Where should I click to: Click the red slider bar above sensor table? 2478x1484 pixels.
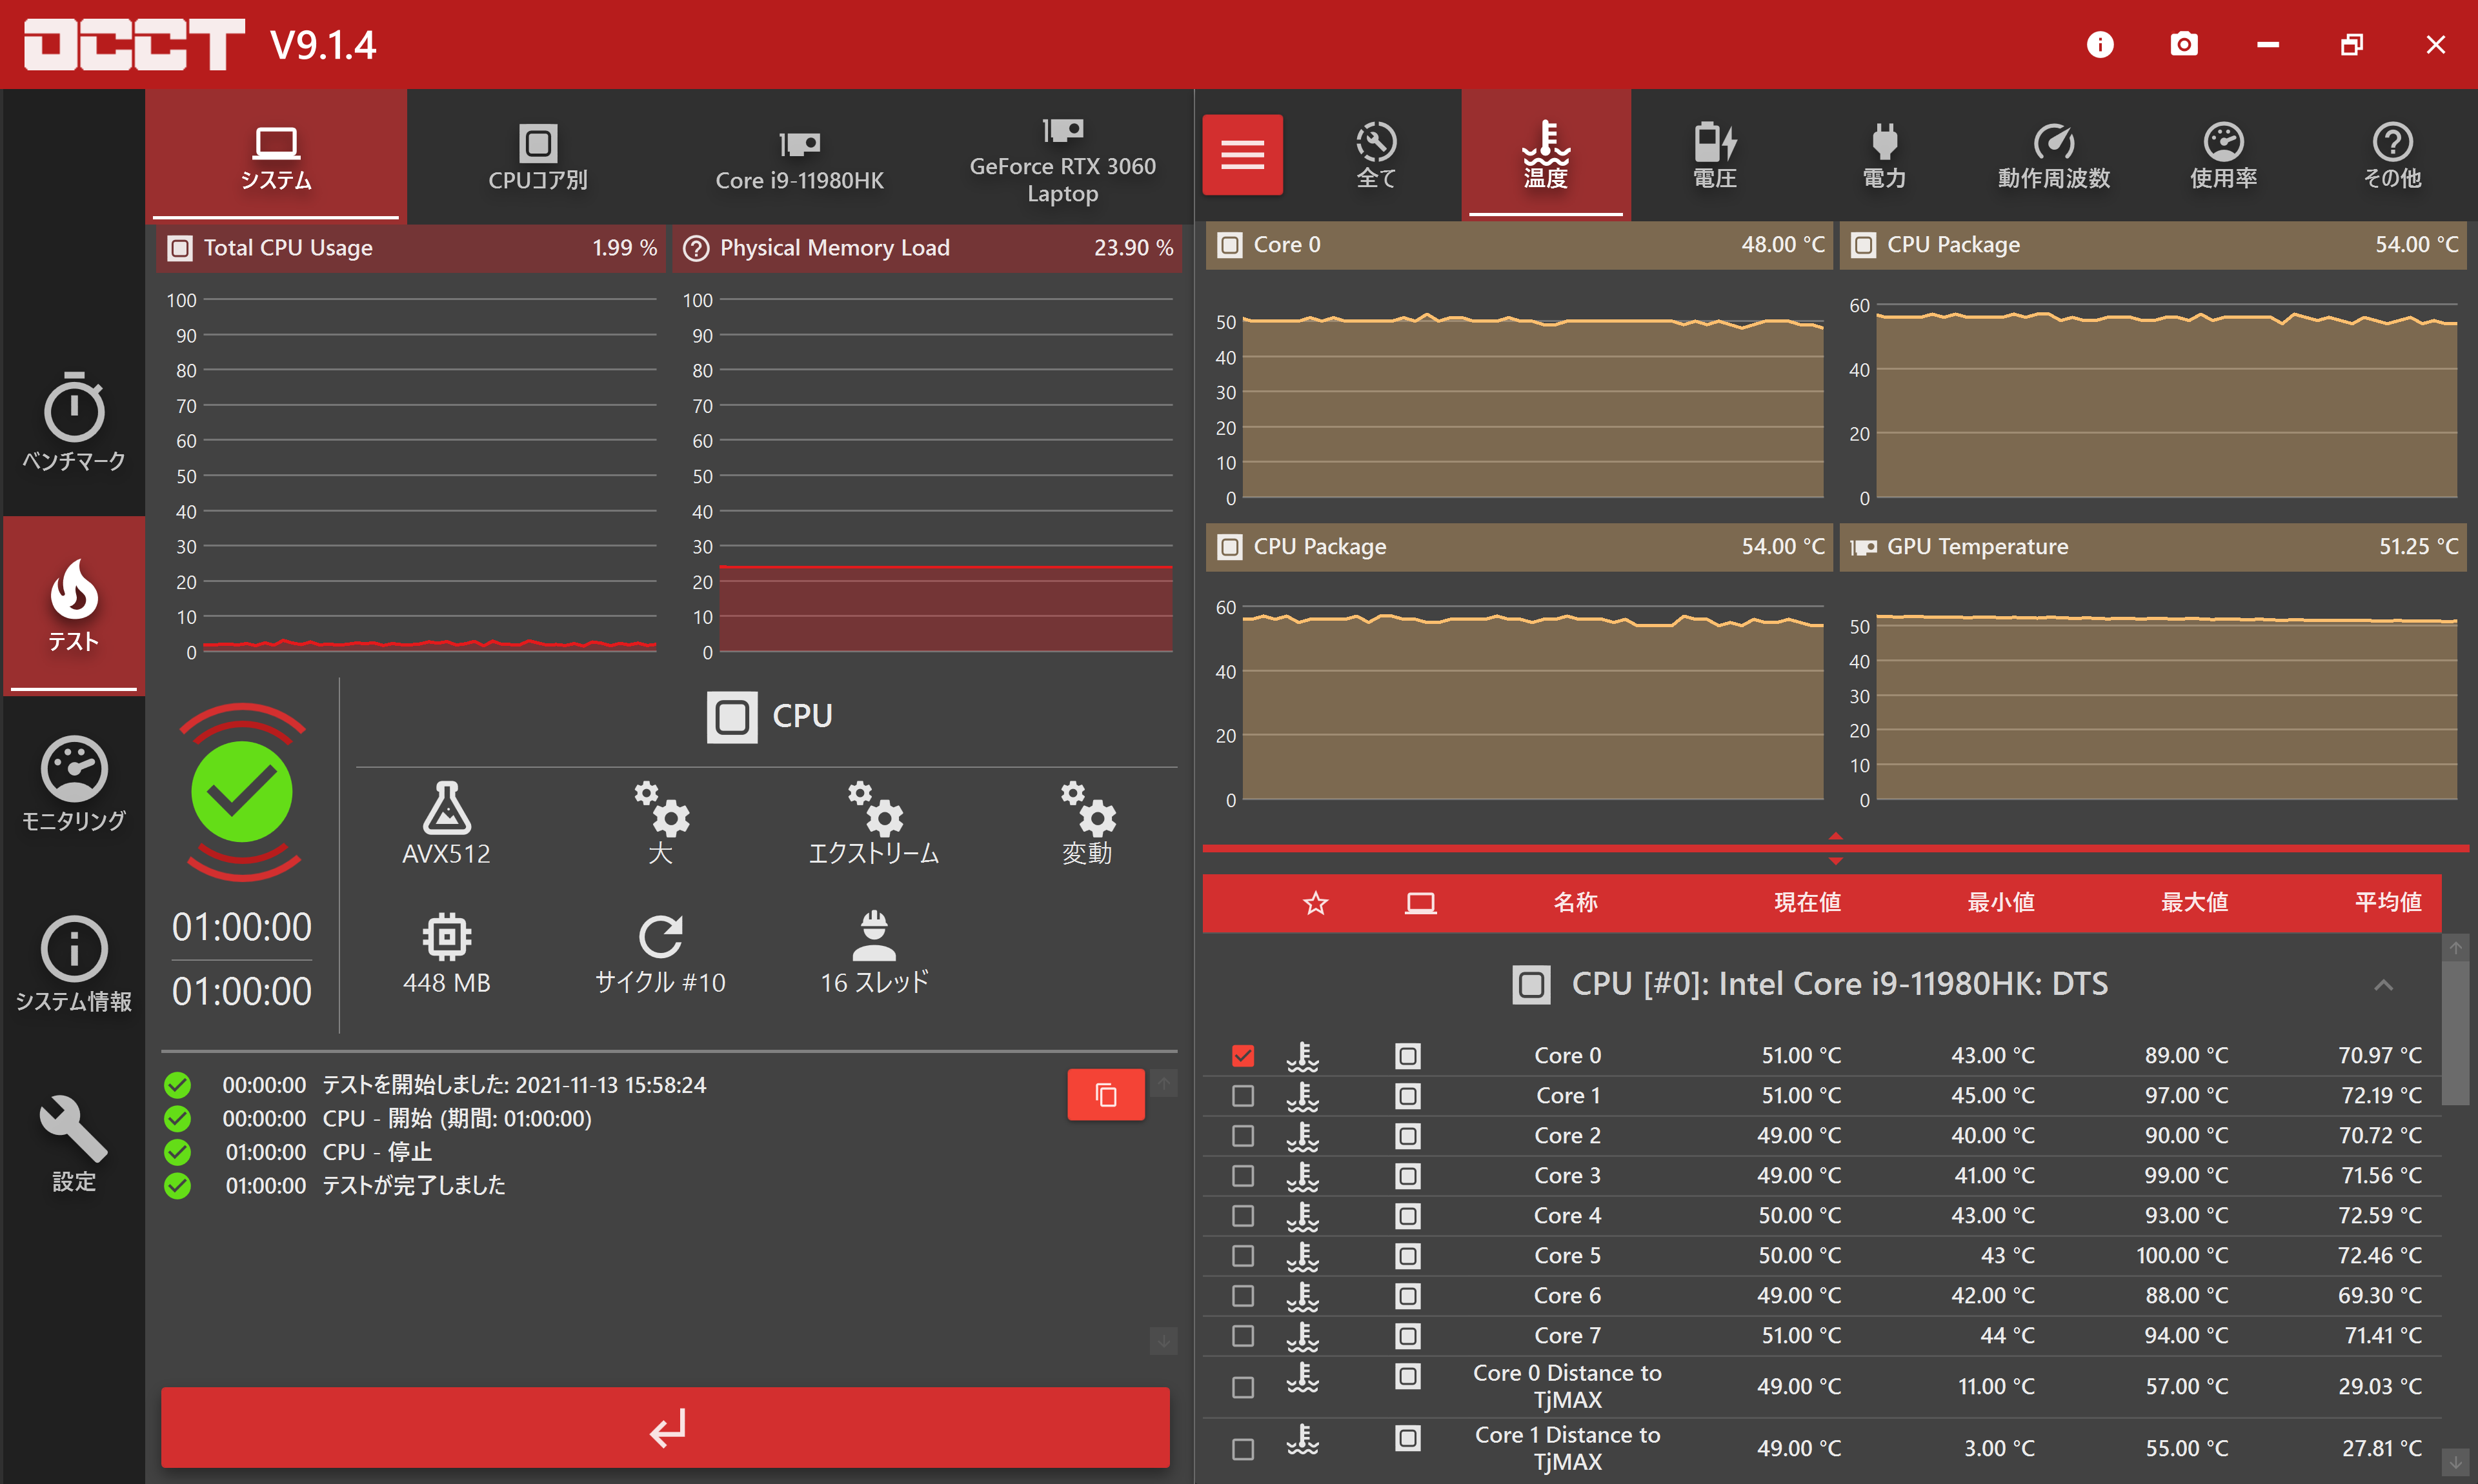1835,848
